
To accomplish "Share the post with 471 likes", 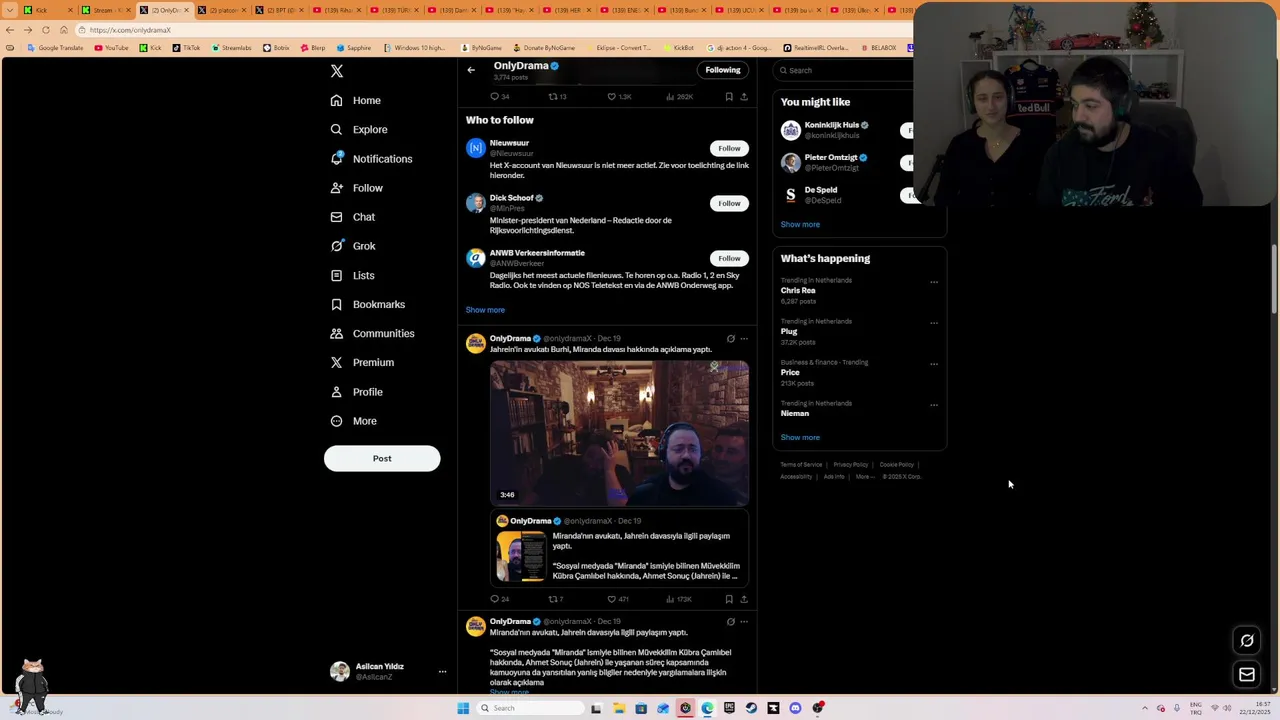I will 744,599.
